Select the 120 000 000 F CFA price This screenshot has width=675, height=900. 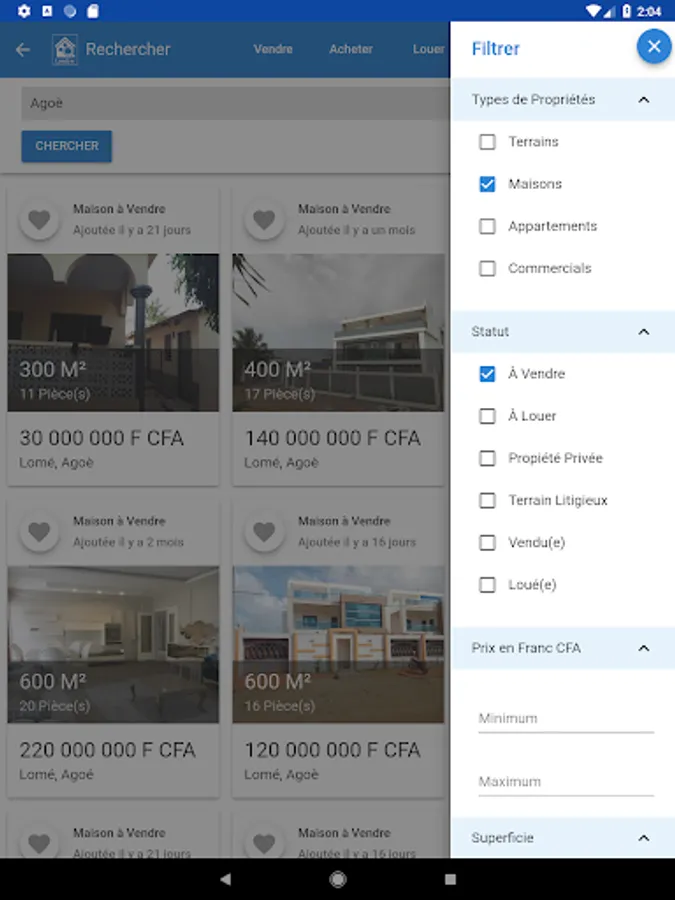pos(332,750)
